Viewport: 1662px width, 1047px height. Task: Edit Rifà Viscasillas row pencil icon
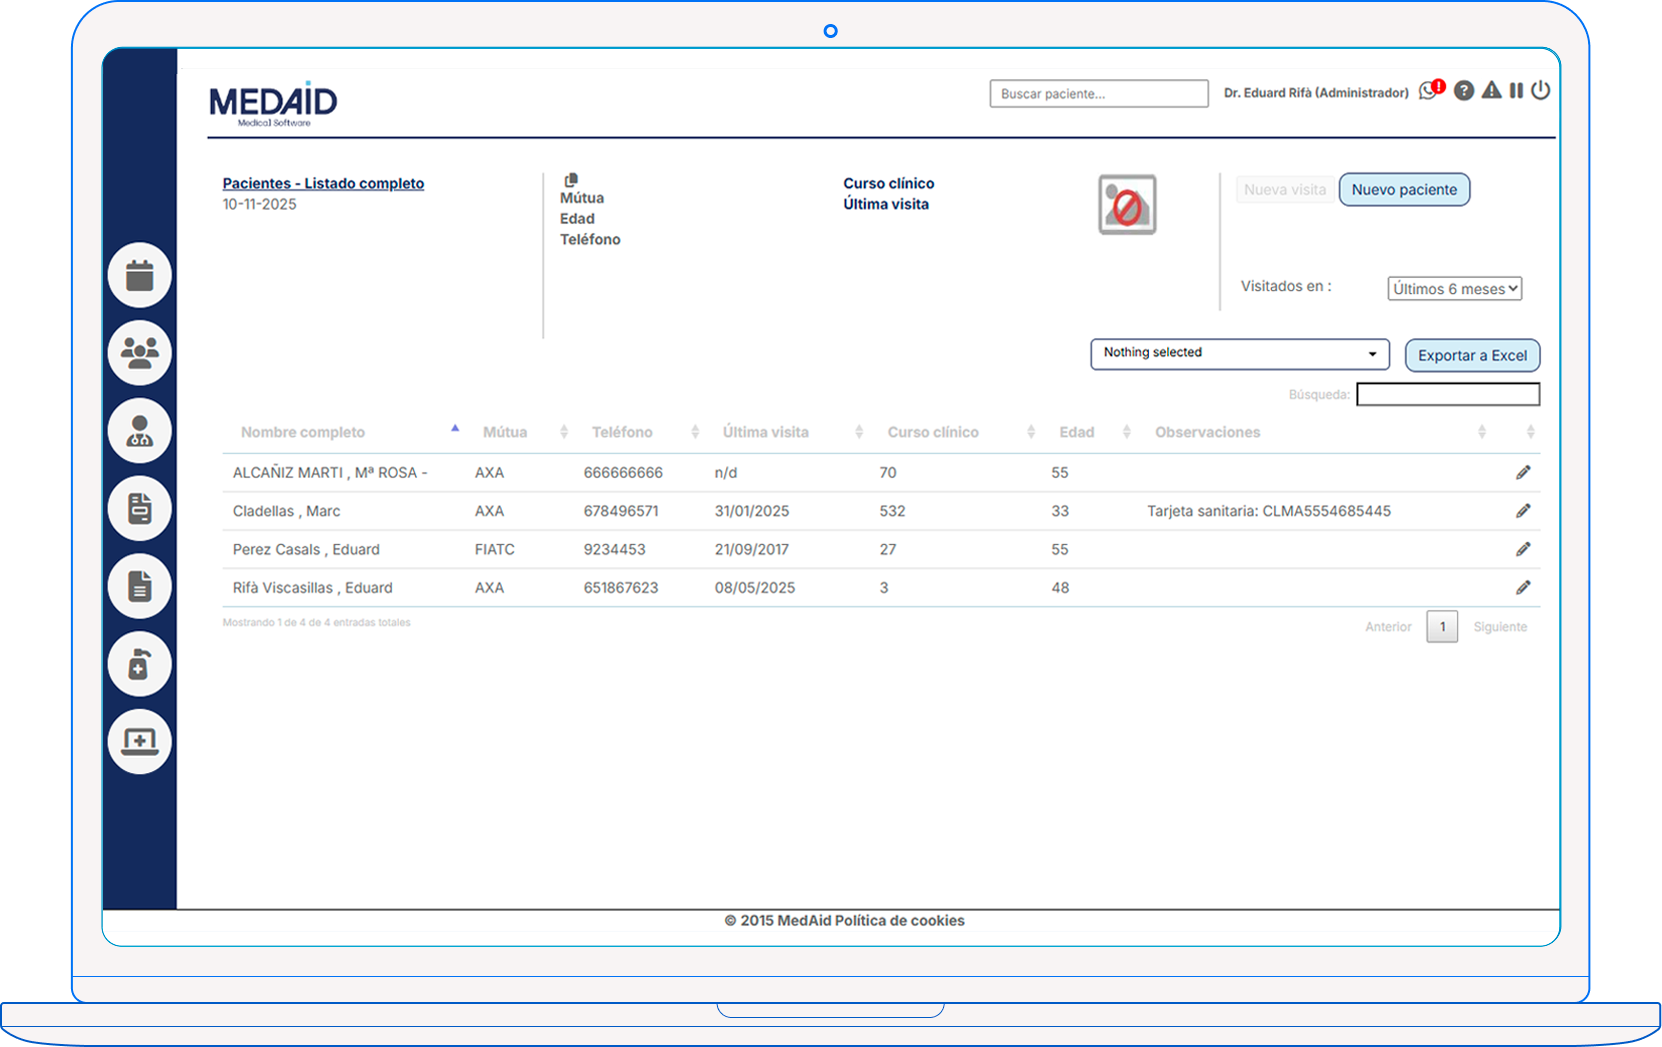pyautogui.click(x=1523, y=588)
